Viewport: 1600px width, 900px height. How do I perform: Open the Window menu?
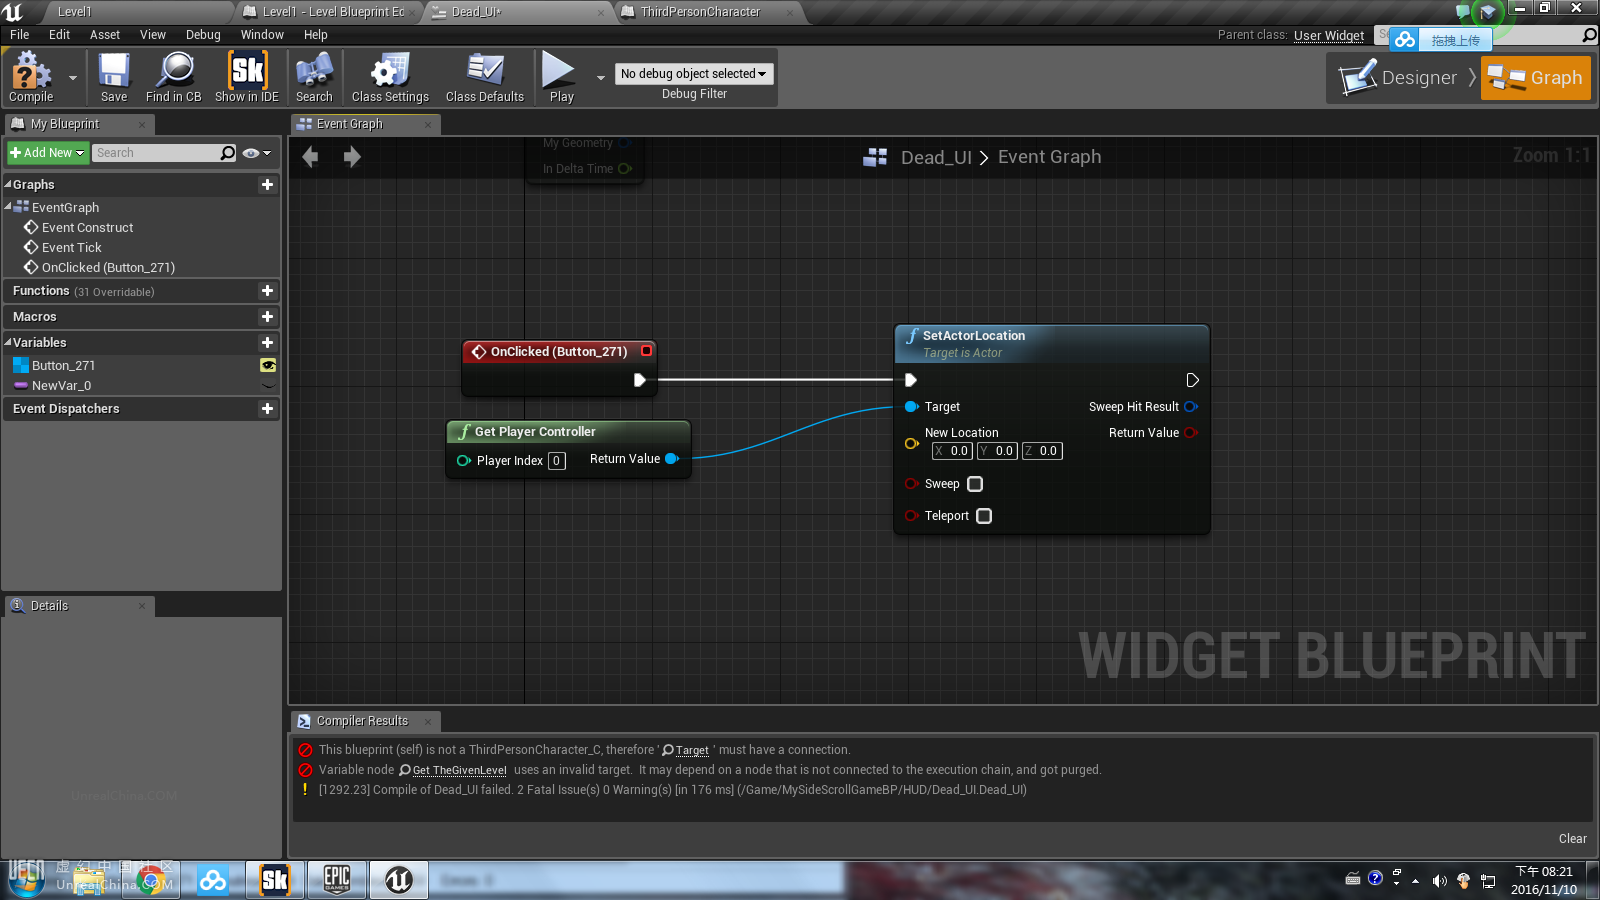click(x=262, y=34)
